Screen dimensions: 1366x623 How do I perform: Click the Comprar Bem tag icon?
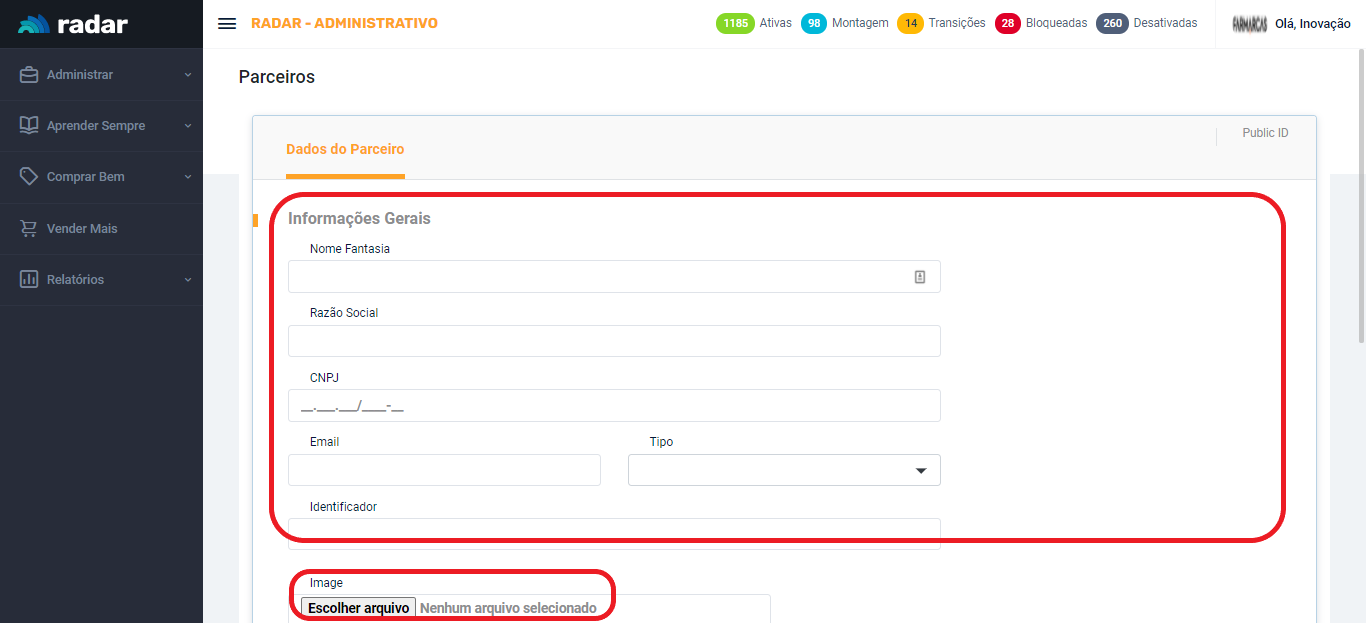click(29, 177)
